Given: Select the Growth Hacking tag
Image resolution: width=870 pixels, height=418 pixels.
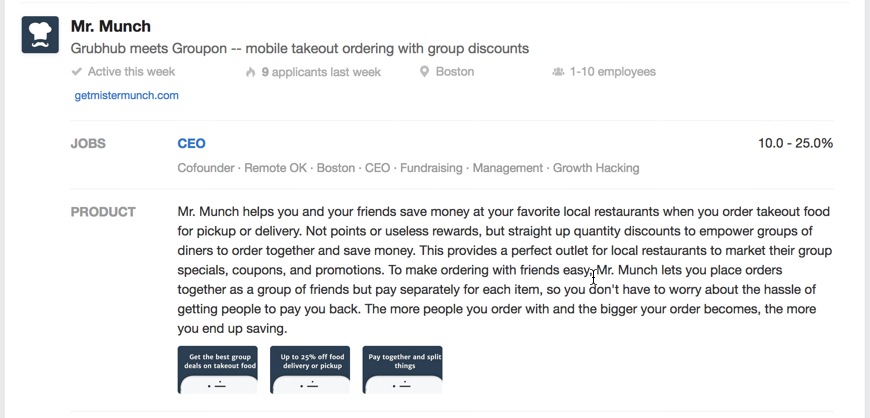Looking at the screenshot, I should [x=596, y=168].
